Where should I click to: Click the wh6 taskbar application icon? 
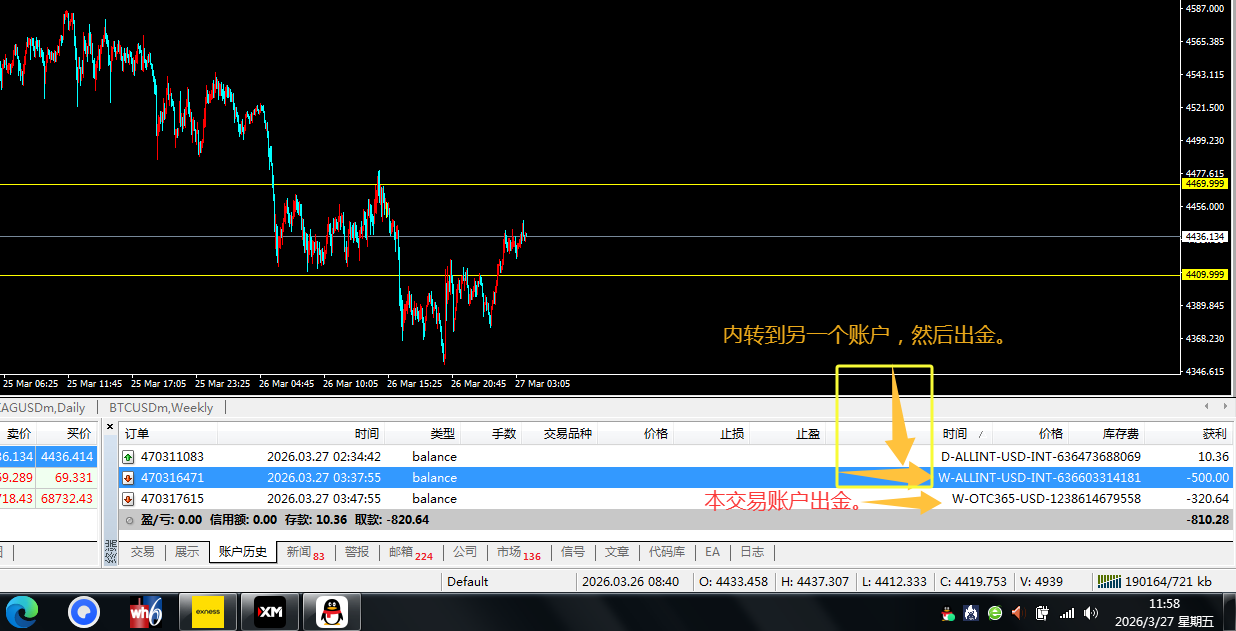point(146,611)
